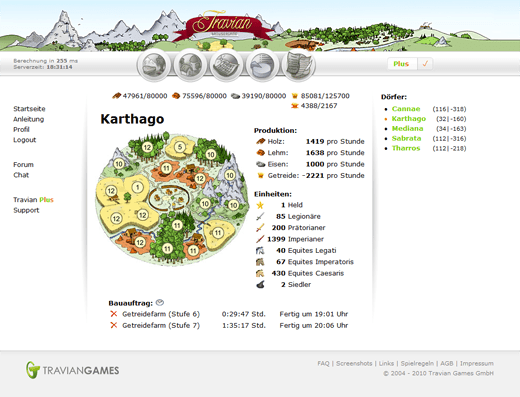Viewport: 520px width, 397px height.
Task: Open the village center buildings icon
Action: point(190,65)
